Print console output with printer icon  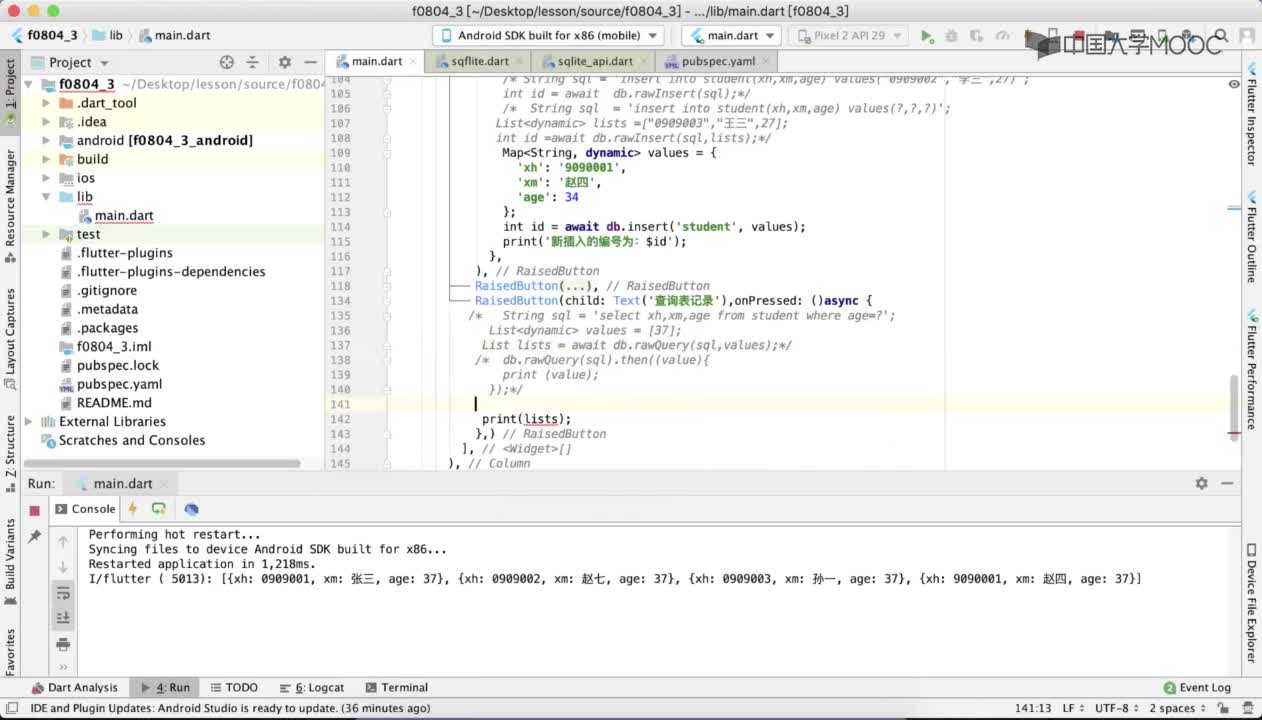[x=63, y=644]
